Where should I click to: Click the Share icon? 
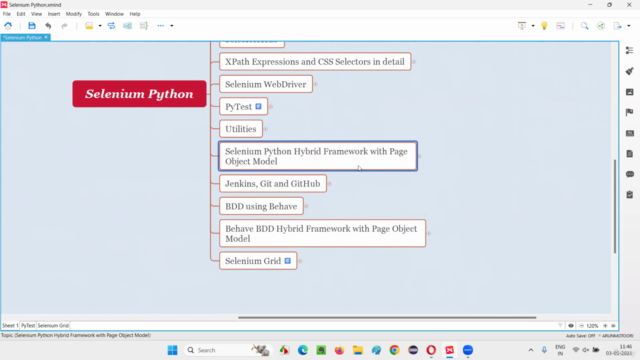click(x=601, y=26)
